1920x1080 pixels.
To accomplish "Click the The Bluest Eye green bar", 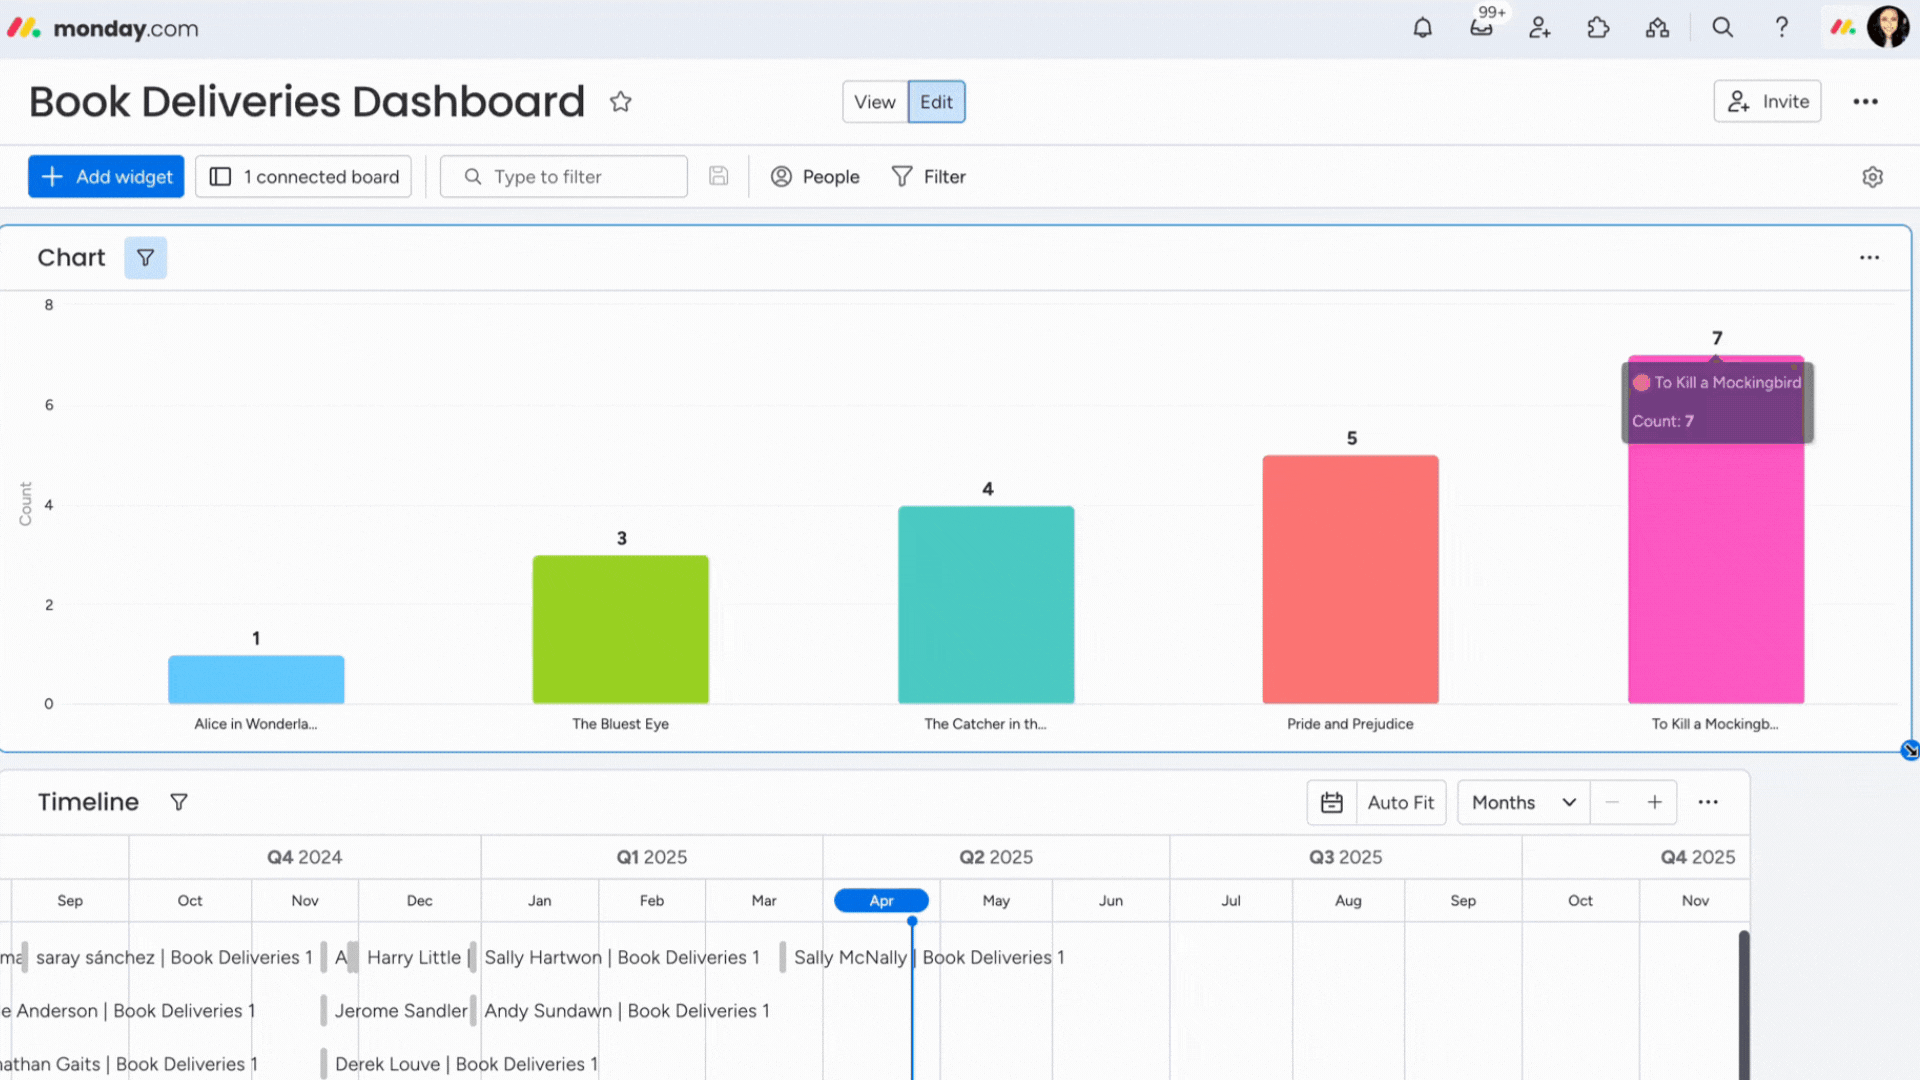I will (x=621, y=630).
